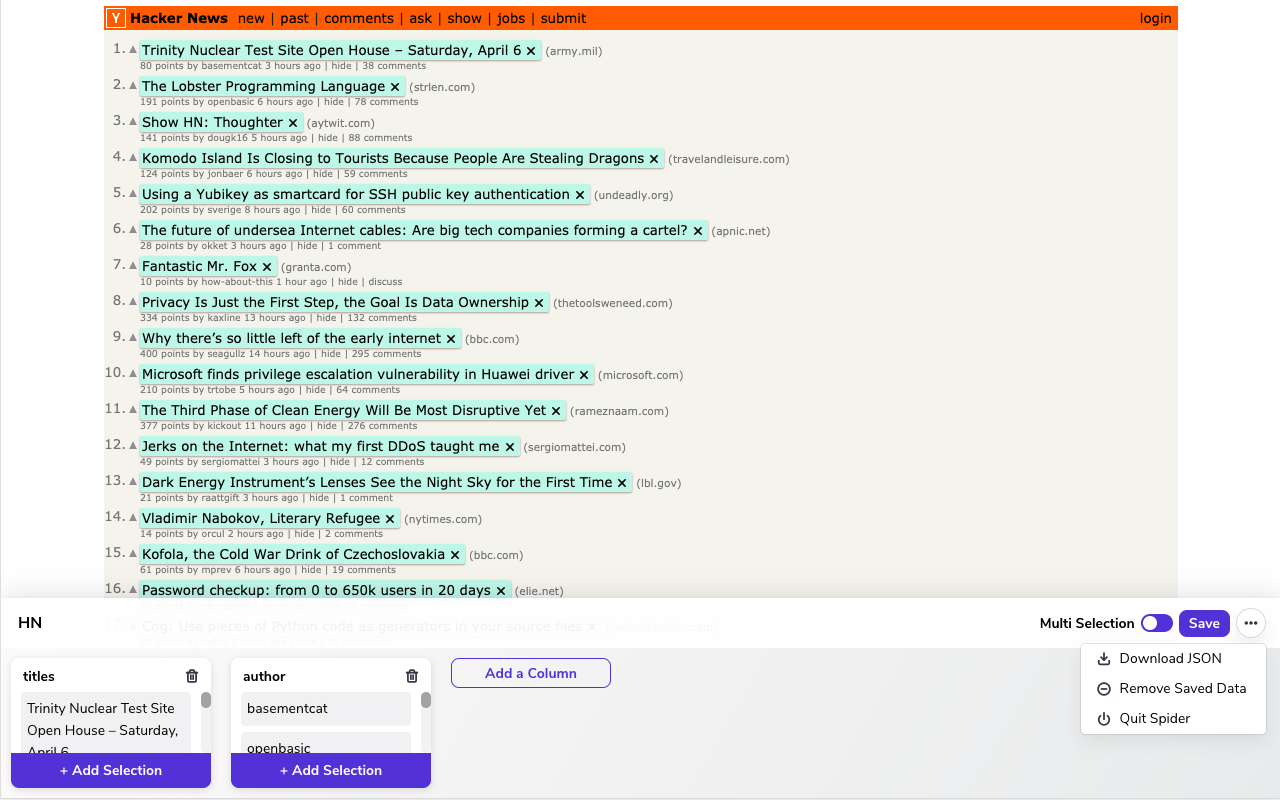Remove the Privacy Is Just the First Step x

point(539,303)
